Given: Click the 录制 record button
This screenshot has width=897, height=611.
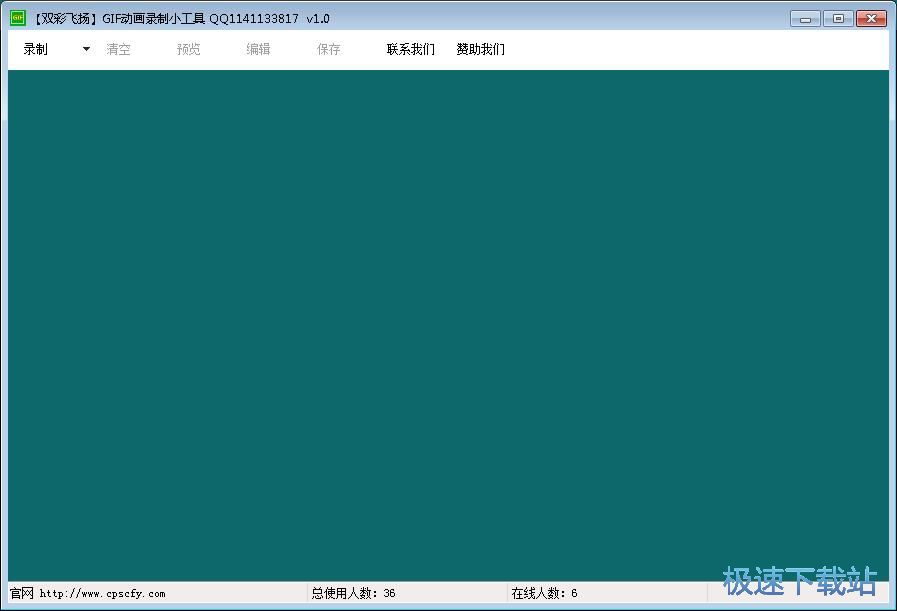Looking at the screenshot, I should point(35,49).
